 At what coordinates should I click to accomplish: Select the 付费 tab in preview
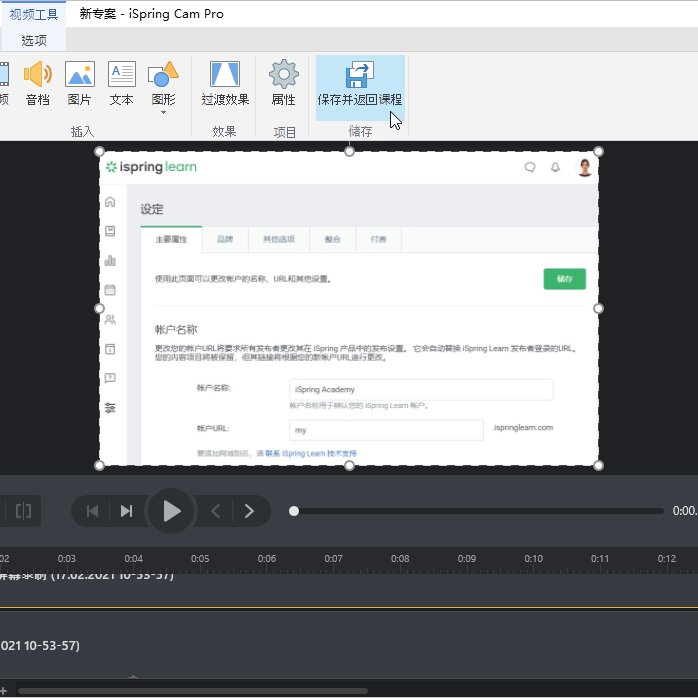[378, 239]
